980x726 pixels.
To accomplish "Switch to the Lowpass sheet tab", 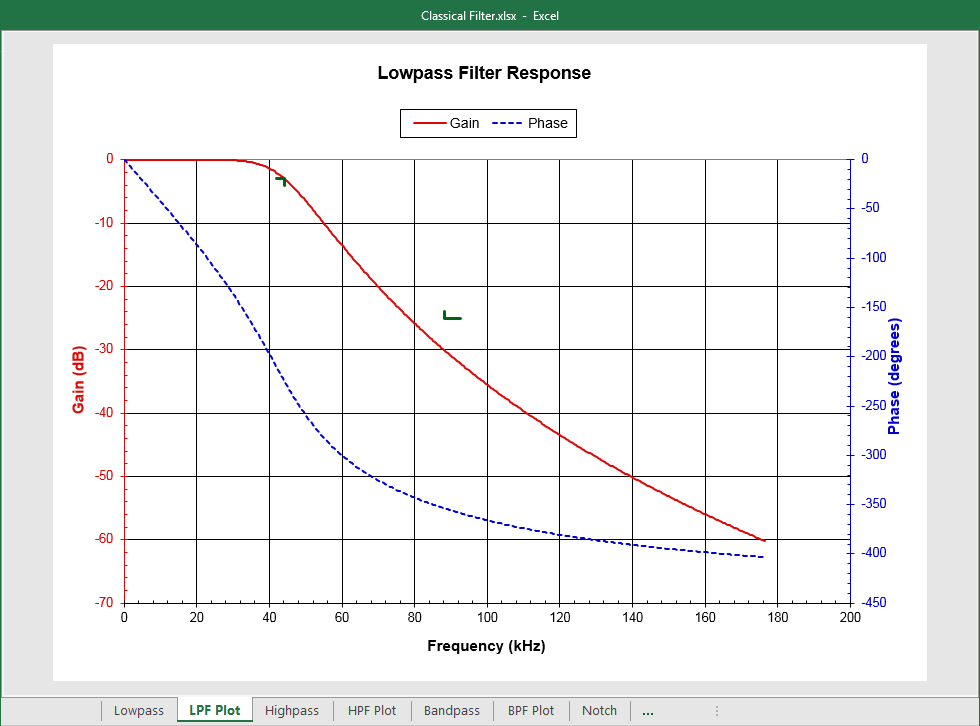I will [138, 710].
